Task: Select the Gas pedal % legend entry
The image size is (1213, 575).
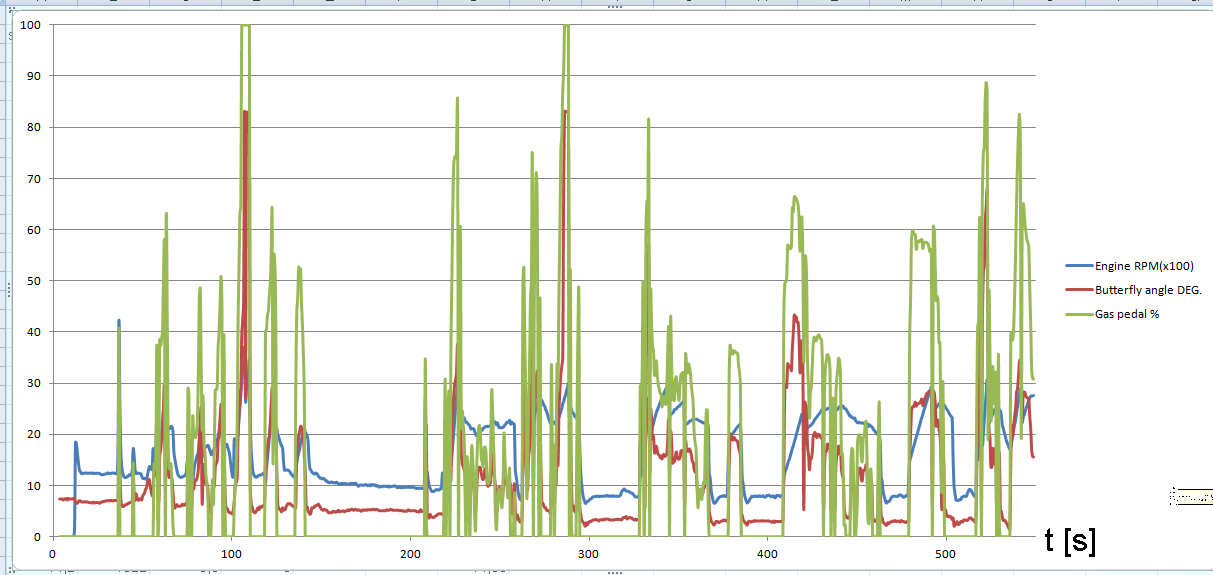Action: point(1127,314)
